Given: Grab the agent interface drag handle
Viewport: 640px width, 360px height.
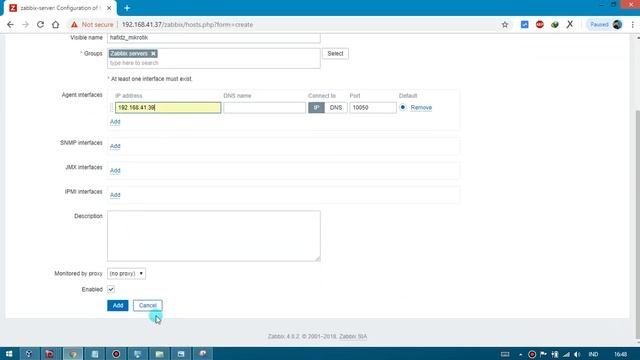Looking at the screenshot, I should click(112, 107).
